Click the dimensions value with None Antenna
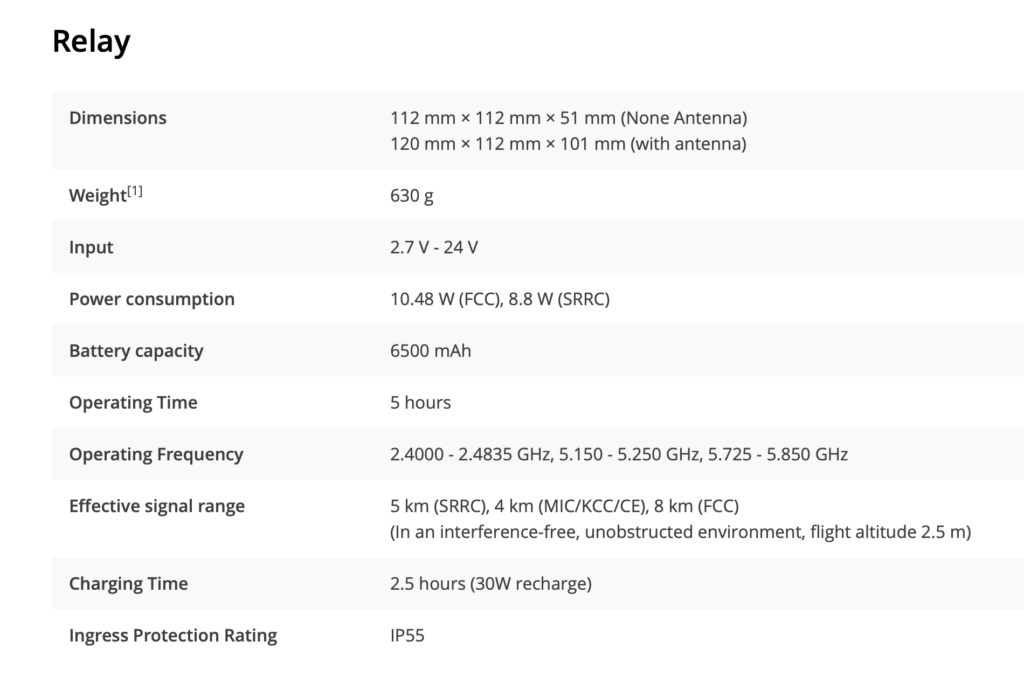The width and height of the screenshot is (1024, 676). (x=568, y=118)
